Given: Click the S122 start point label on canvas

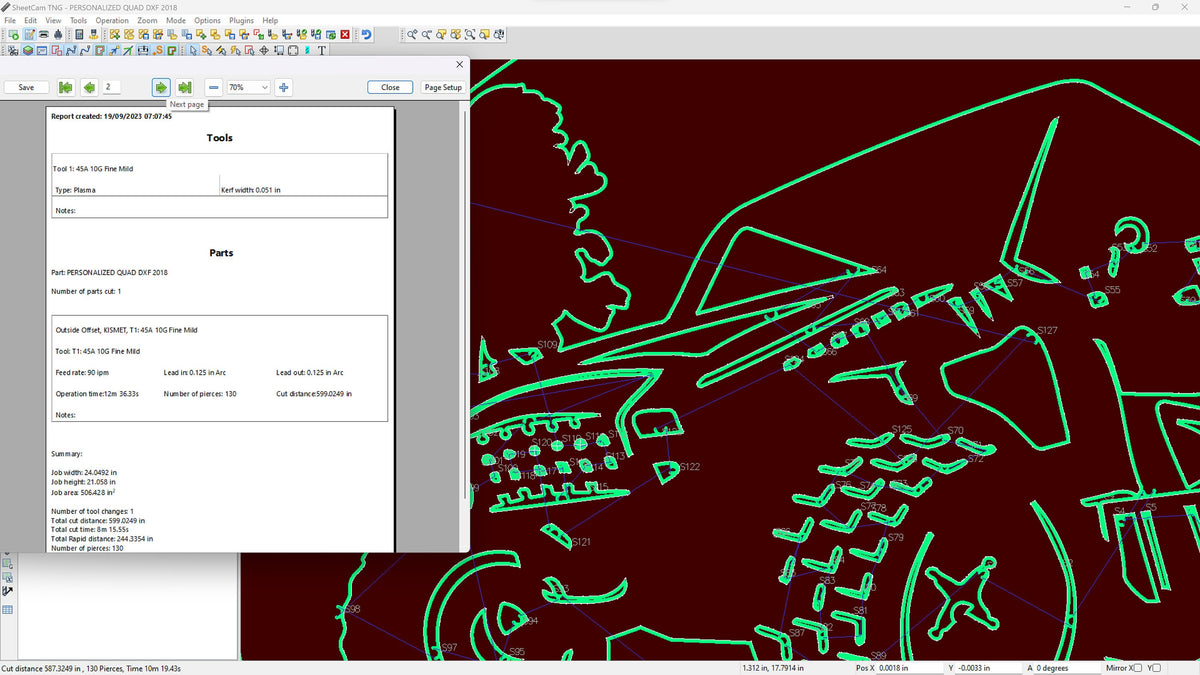Looking at the screenshot, I should (689, 467).
